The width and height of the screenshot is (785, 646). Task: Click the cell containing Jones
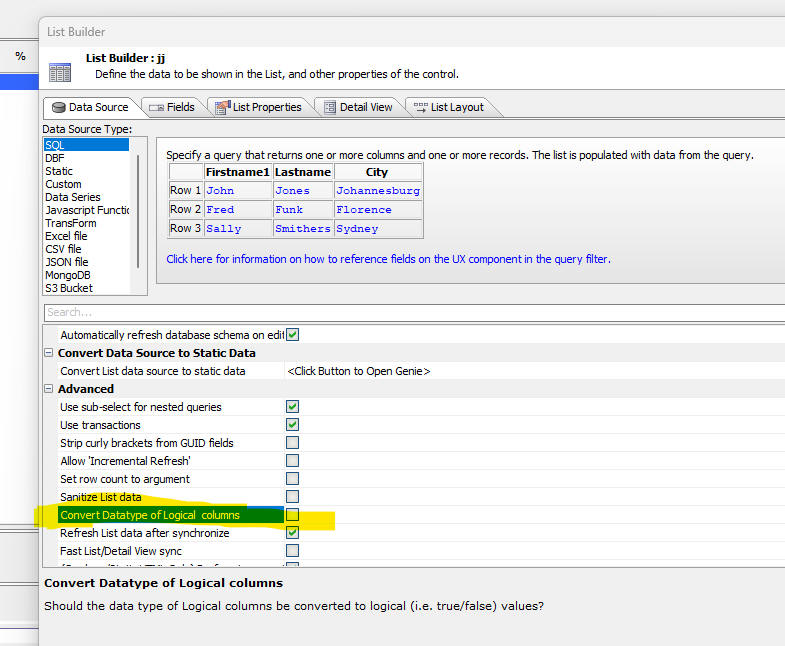coord(303,191)
